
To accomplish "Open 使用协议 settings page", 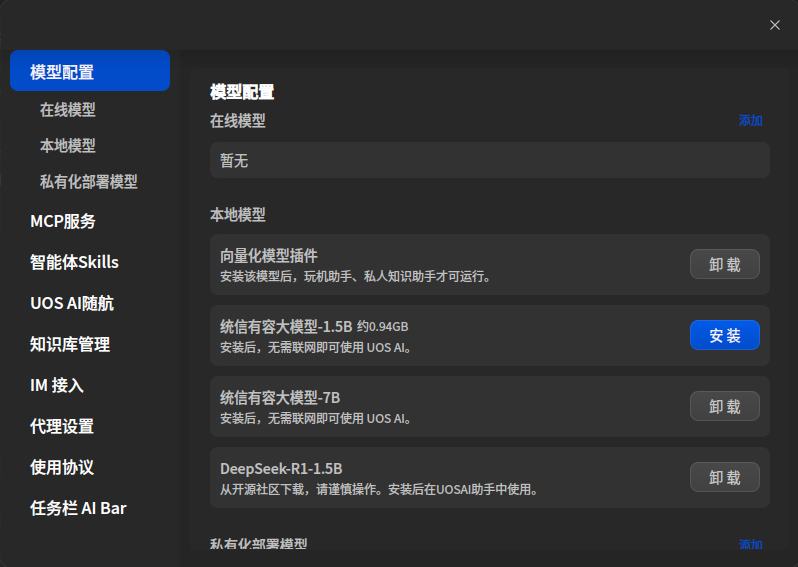I will pyautogui.click(x=62, y=467).
